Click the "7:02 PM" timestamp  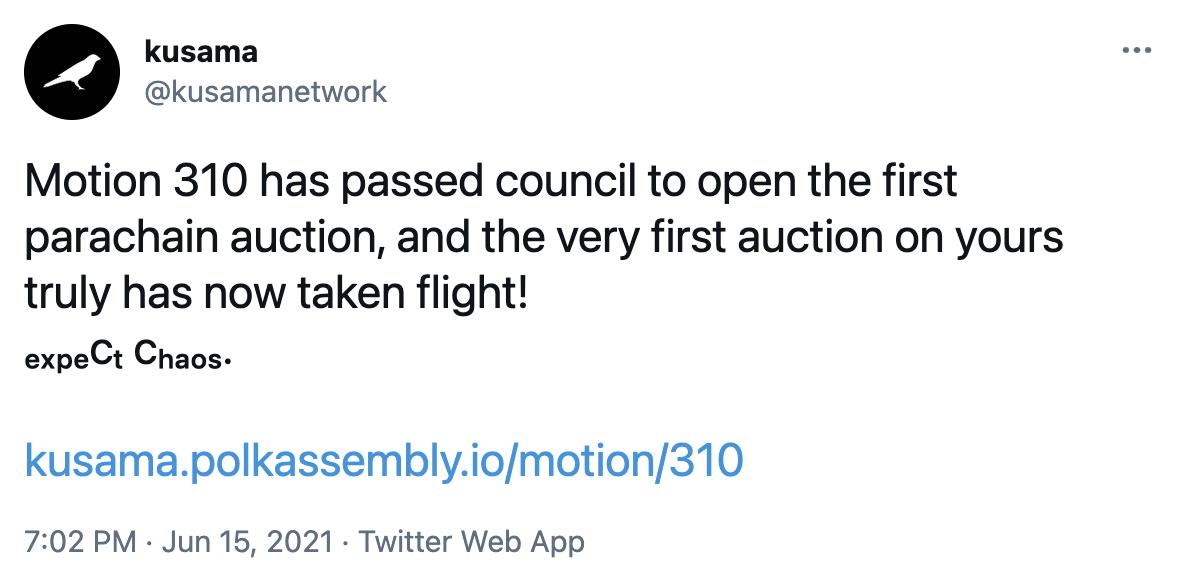point(78,542)
